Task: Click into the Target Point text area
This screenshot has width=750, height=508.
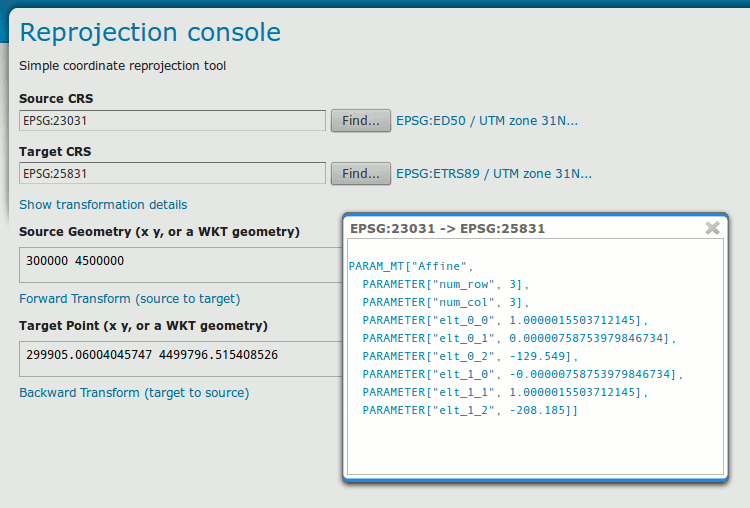Action: 180,358
